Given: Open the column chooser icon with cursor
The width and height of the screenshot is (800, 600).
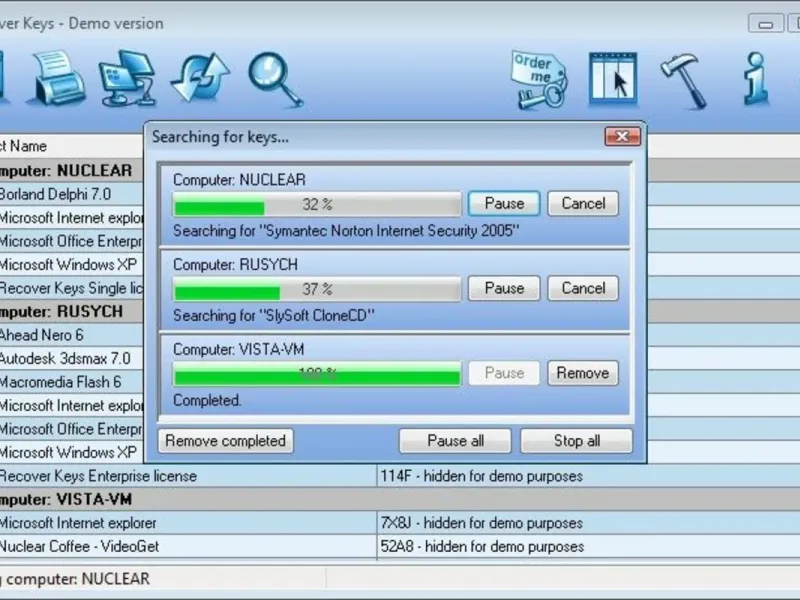Looking at the screenshot, I should click(612, 79).
